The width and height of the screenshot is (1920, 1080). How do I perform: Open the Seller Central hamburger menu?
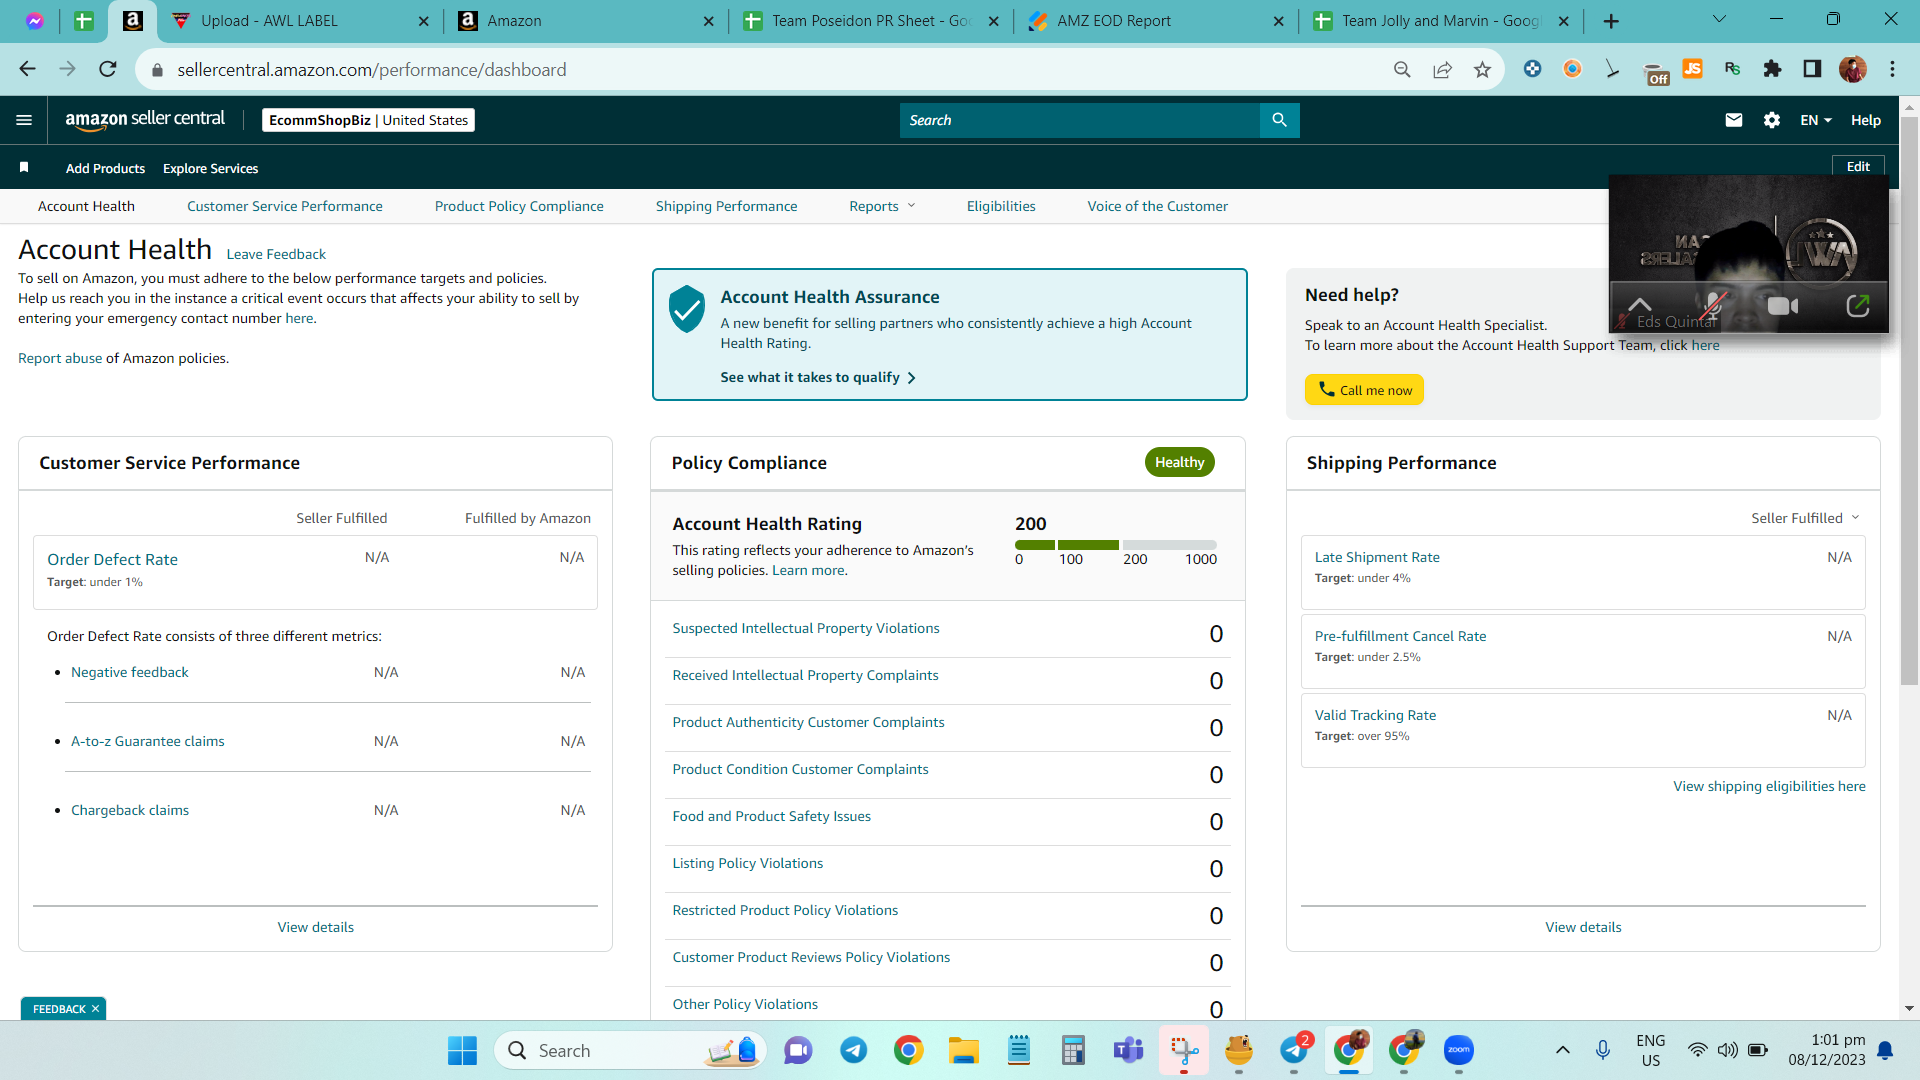(x=24, y=120)
